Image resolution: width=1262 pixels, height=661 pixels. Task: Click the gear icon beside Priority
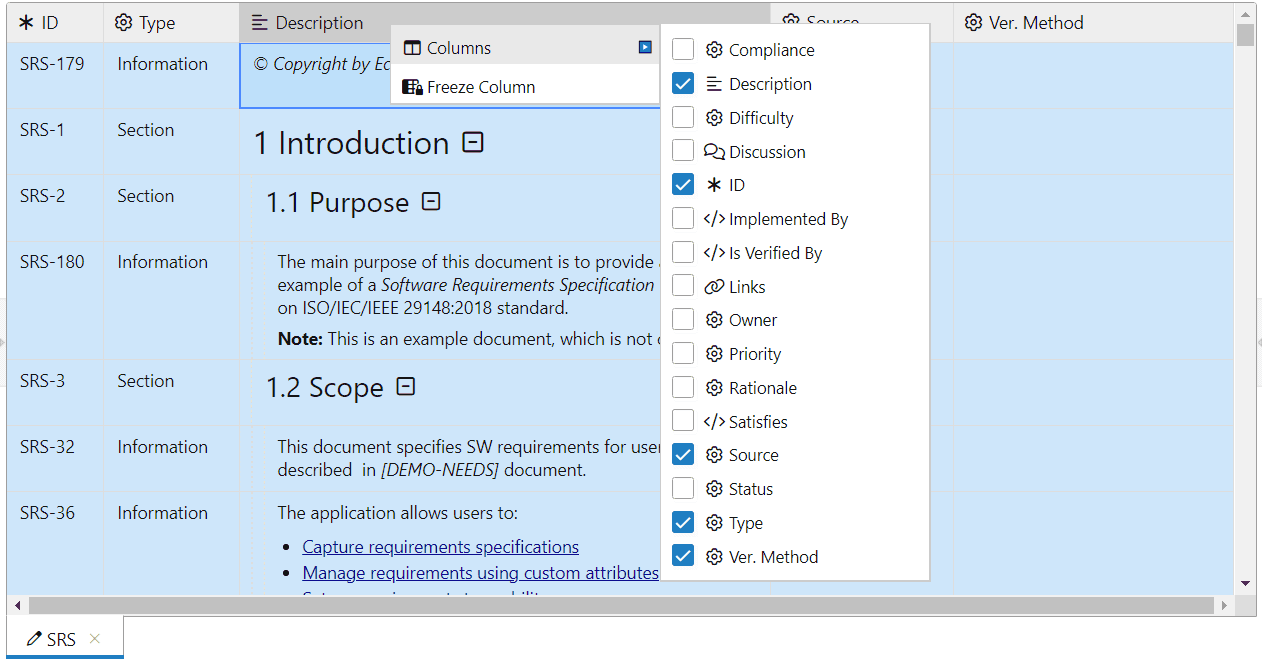click(x=714, y=354)
